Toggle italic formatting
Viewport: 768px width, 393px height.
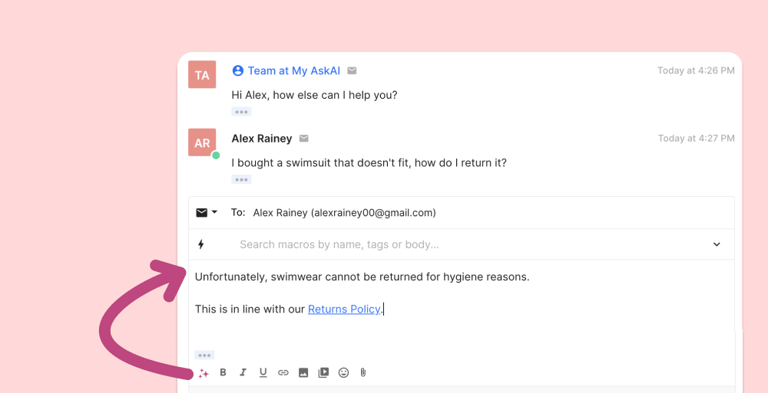(242, 373)
